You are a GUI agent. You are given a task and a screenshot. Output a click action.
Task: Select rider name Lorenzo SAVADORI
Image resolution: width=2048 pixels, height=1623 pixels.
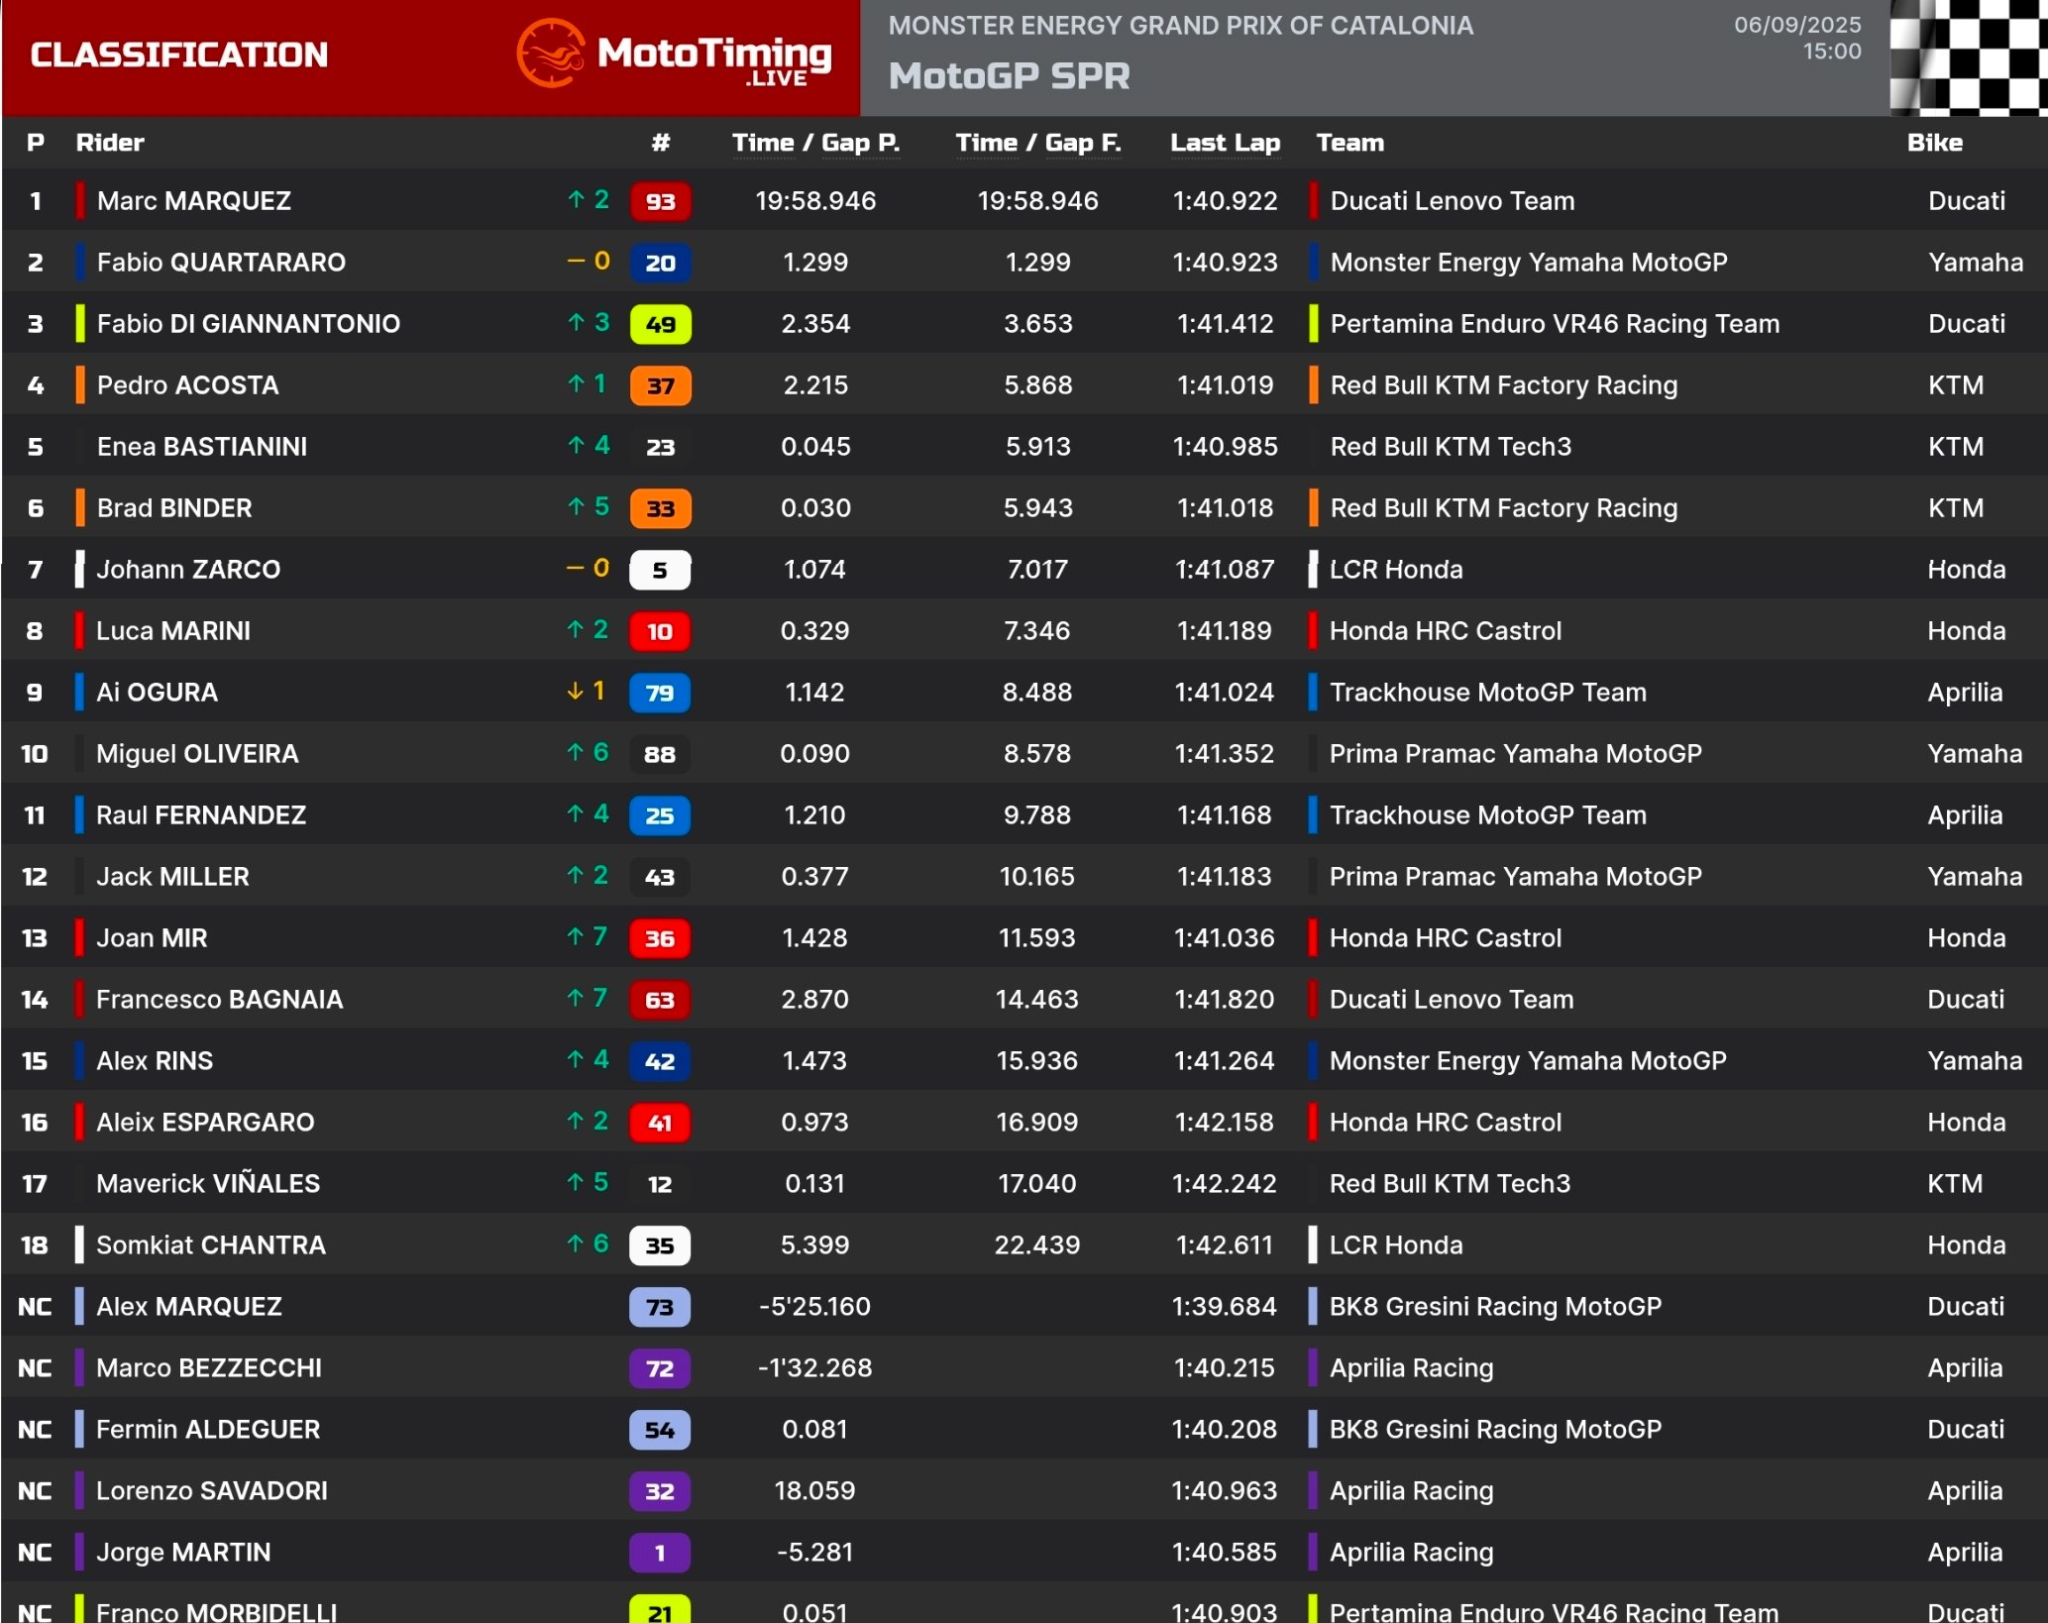[212, 1492]
